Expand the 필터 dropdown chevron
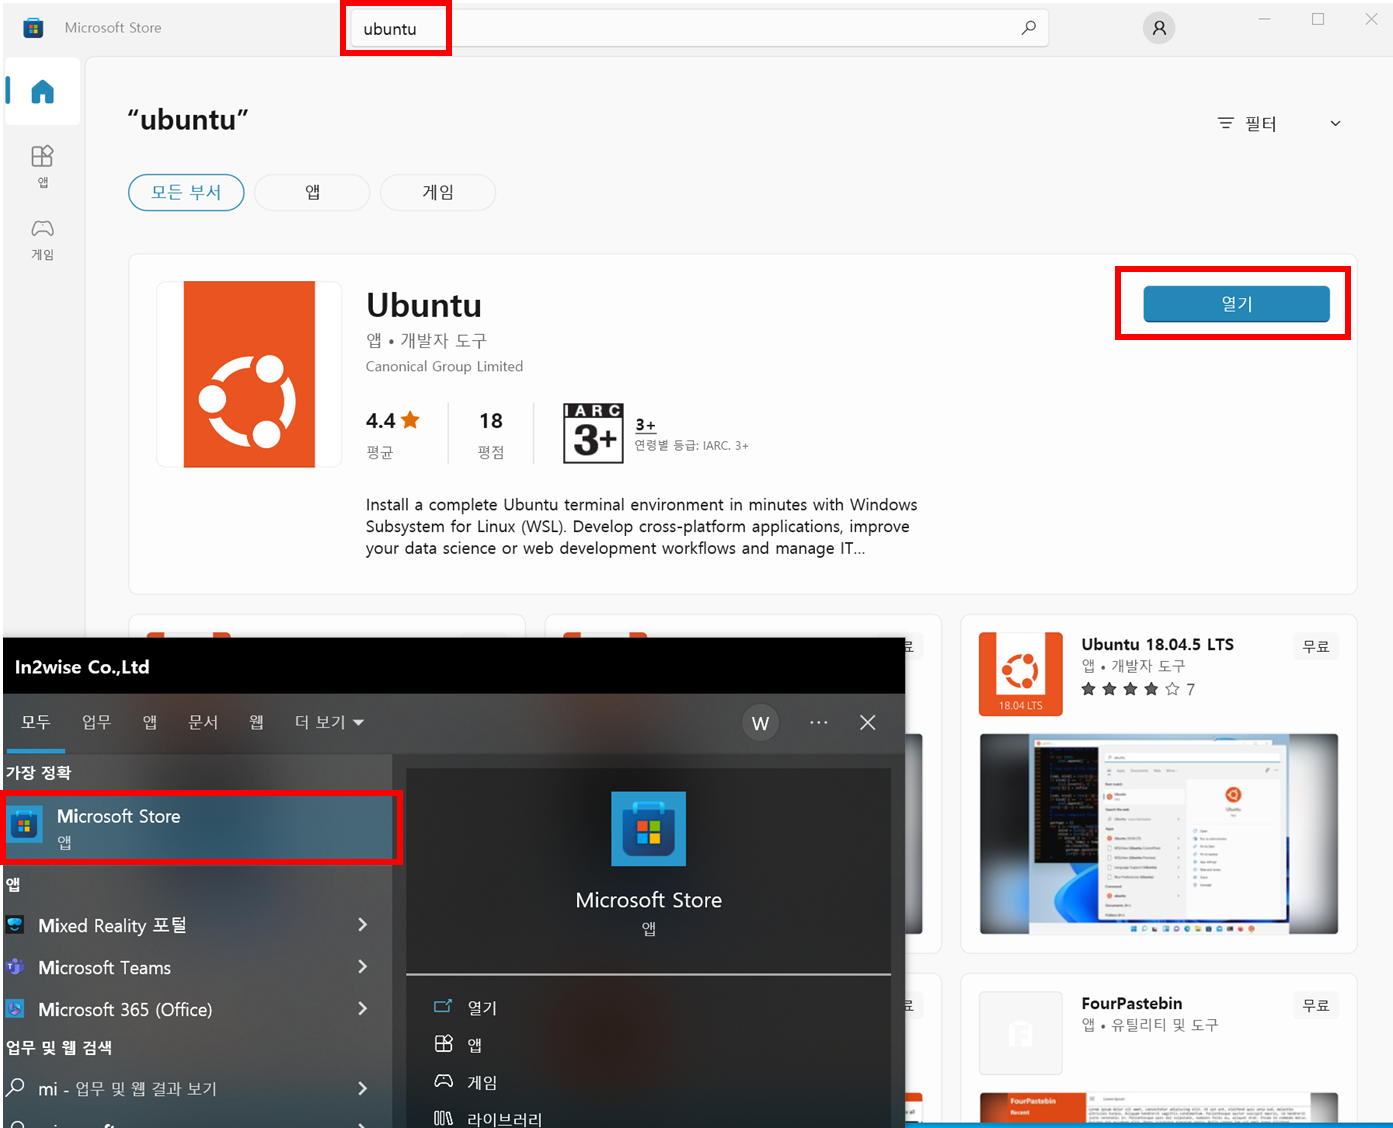 (1335, 123)
